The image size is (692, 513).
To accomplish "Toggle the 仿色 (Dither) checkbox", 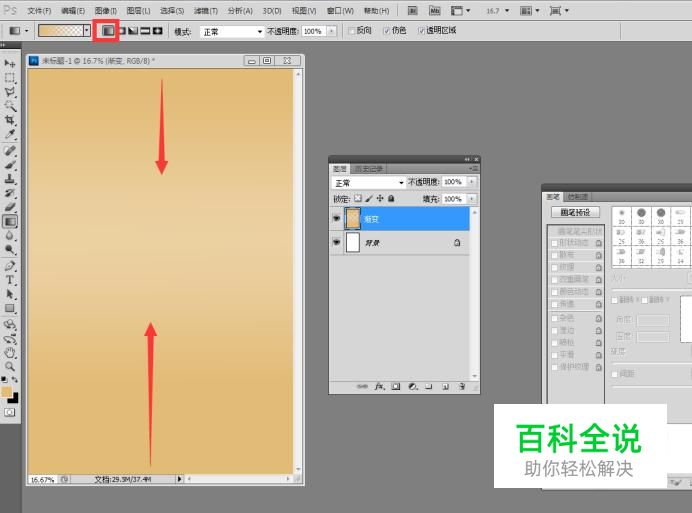I will pyautogui.click(x=387, y=31).
